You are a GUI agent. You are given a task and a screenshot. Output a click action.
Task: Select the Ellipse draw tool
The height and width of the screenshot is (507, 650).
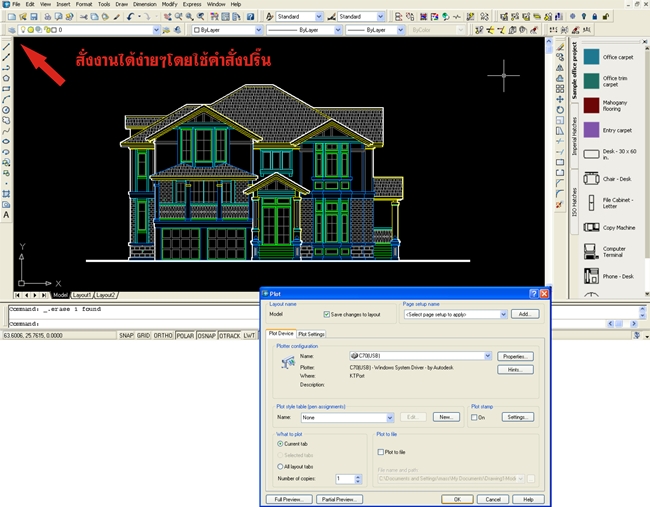click(x=6, y=141)
